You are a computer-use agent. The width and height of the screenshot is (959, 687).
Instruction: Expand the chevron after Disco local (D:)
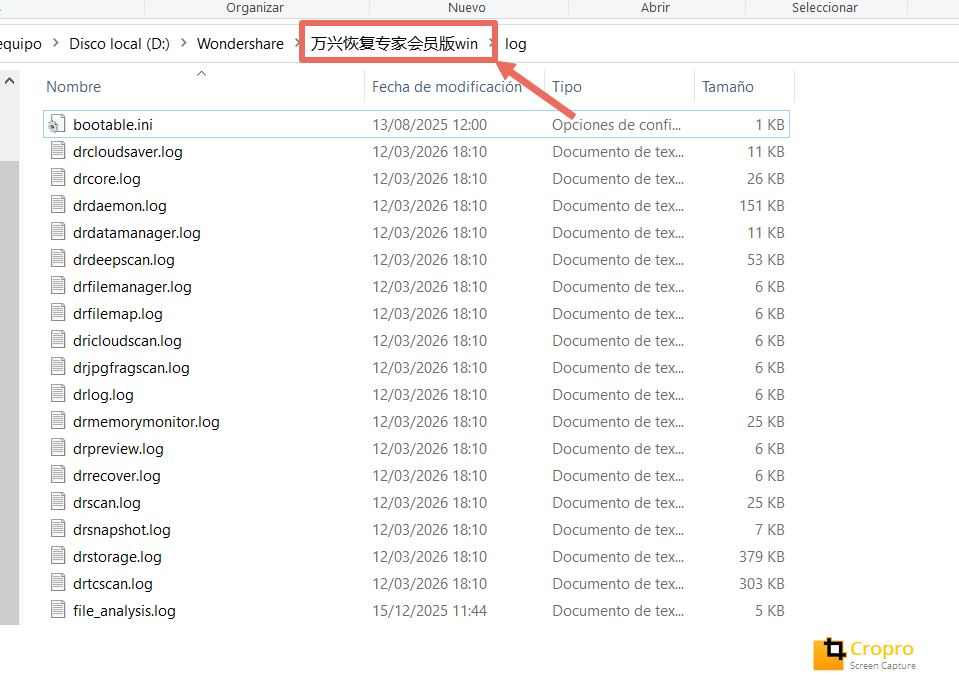click(183, 43)
